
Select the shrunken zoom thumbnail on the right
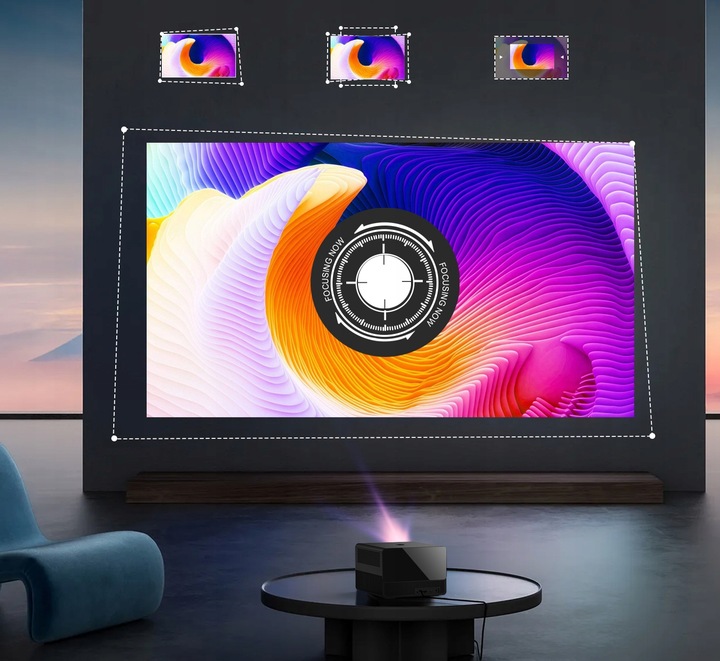531,57
